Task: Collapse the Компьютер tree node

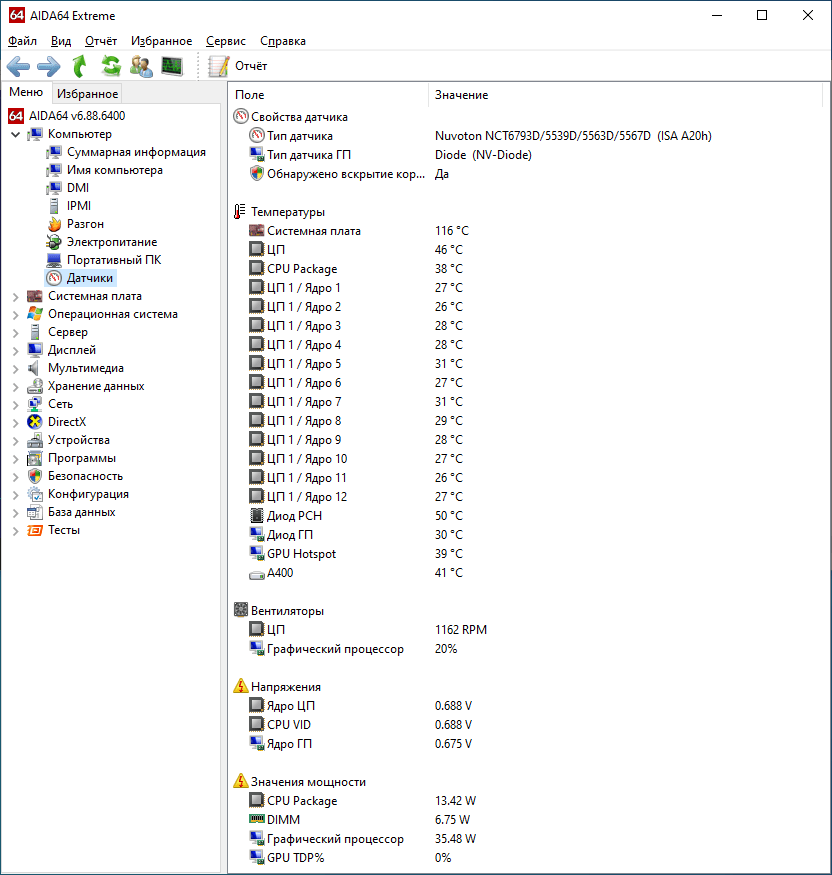Action: [16, 134]
